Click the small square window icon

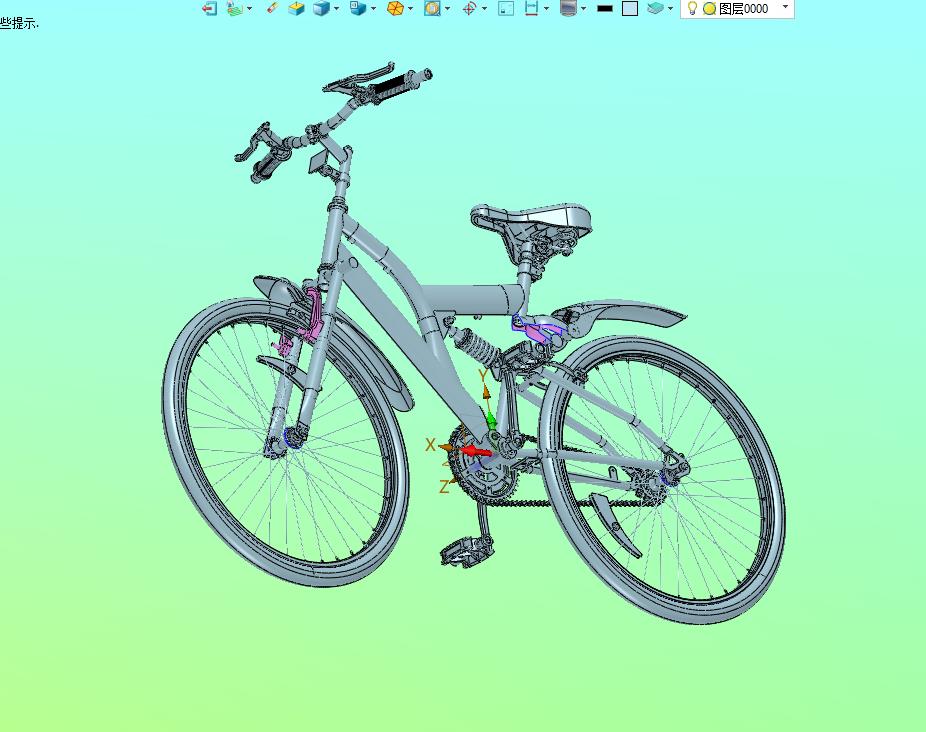click(506, 8)
